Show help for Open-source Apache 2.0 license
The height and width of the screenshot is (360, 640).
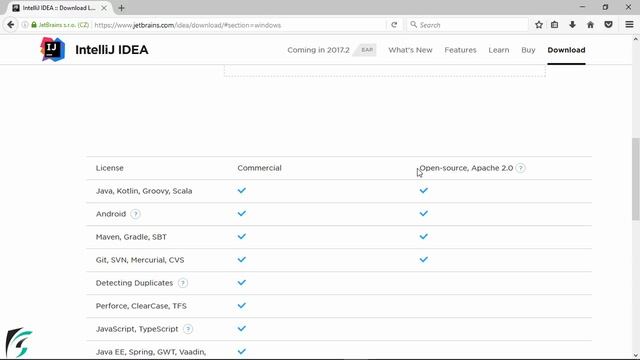[x=520, y=168]
